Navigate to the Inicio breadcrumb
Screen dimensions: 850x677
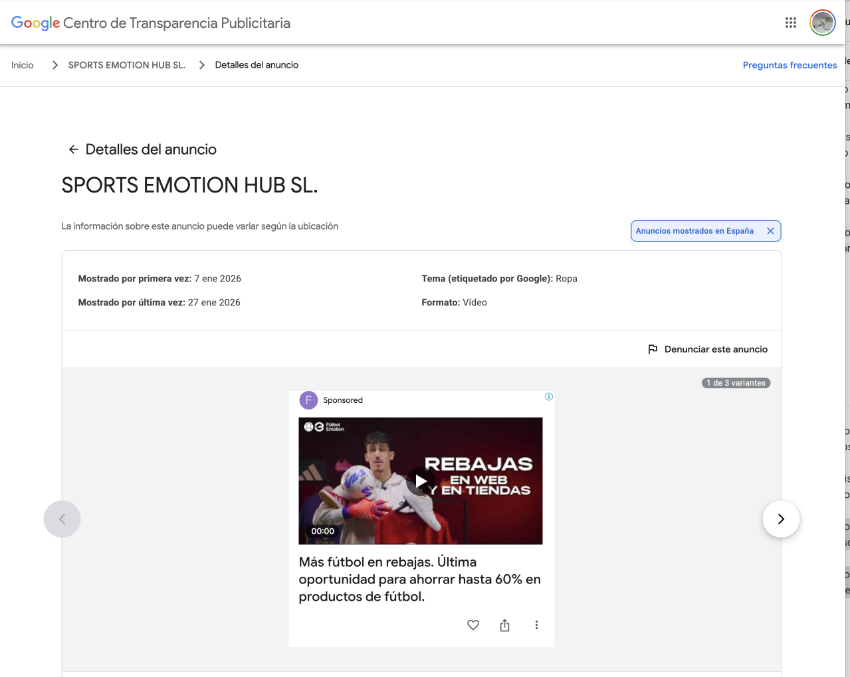click(x=22, y=65)
